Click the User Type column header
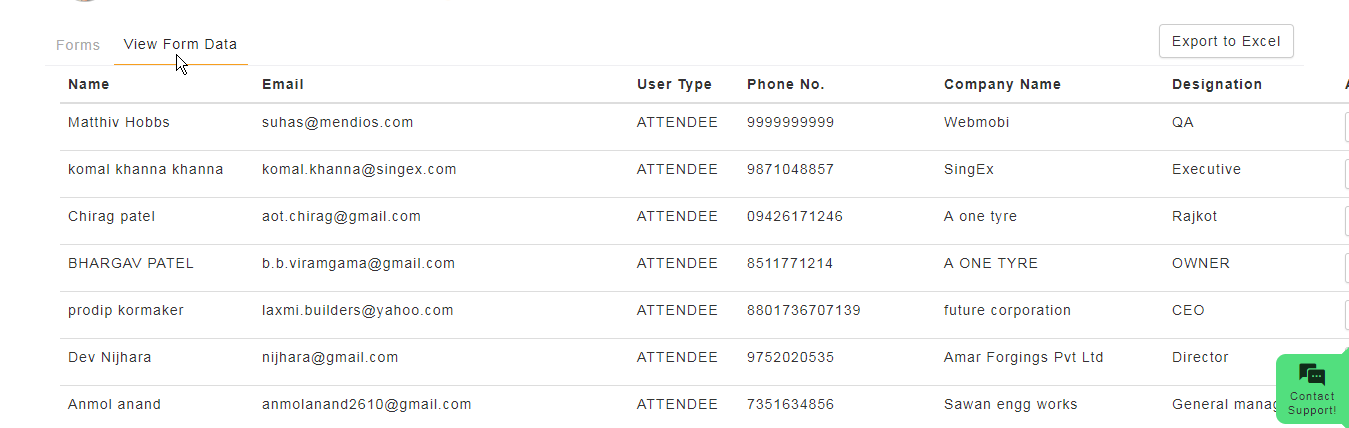The image size is (1349, 428). click(674, 84)
